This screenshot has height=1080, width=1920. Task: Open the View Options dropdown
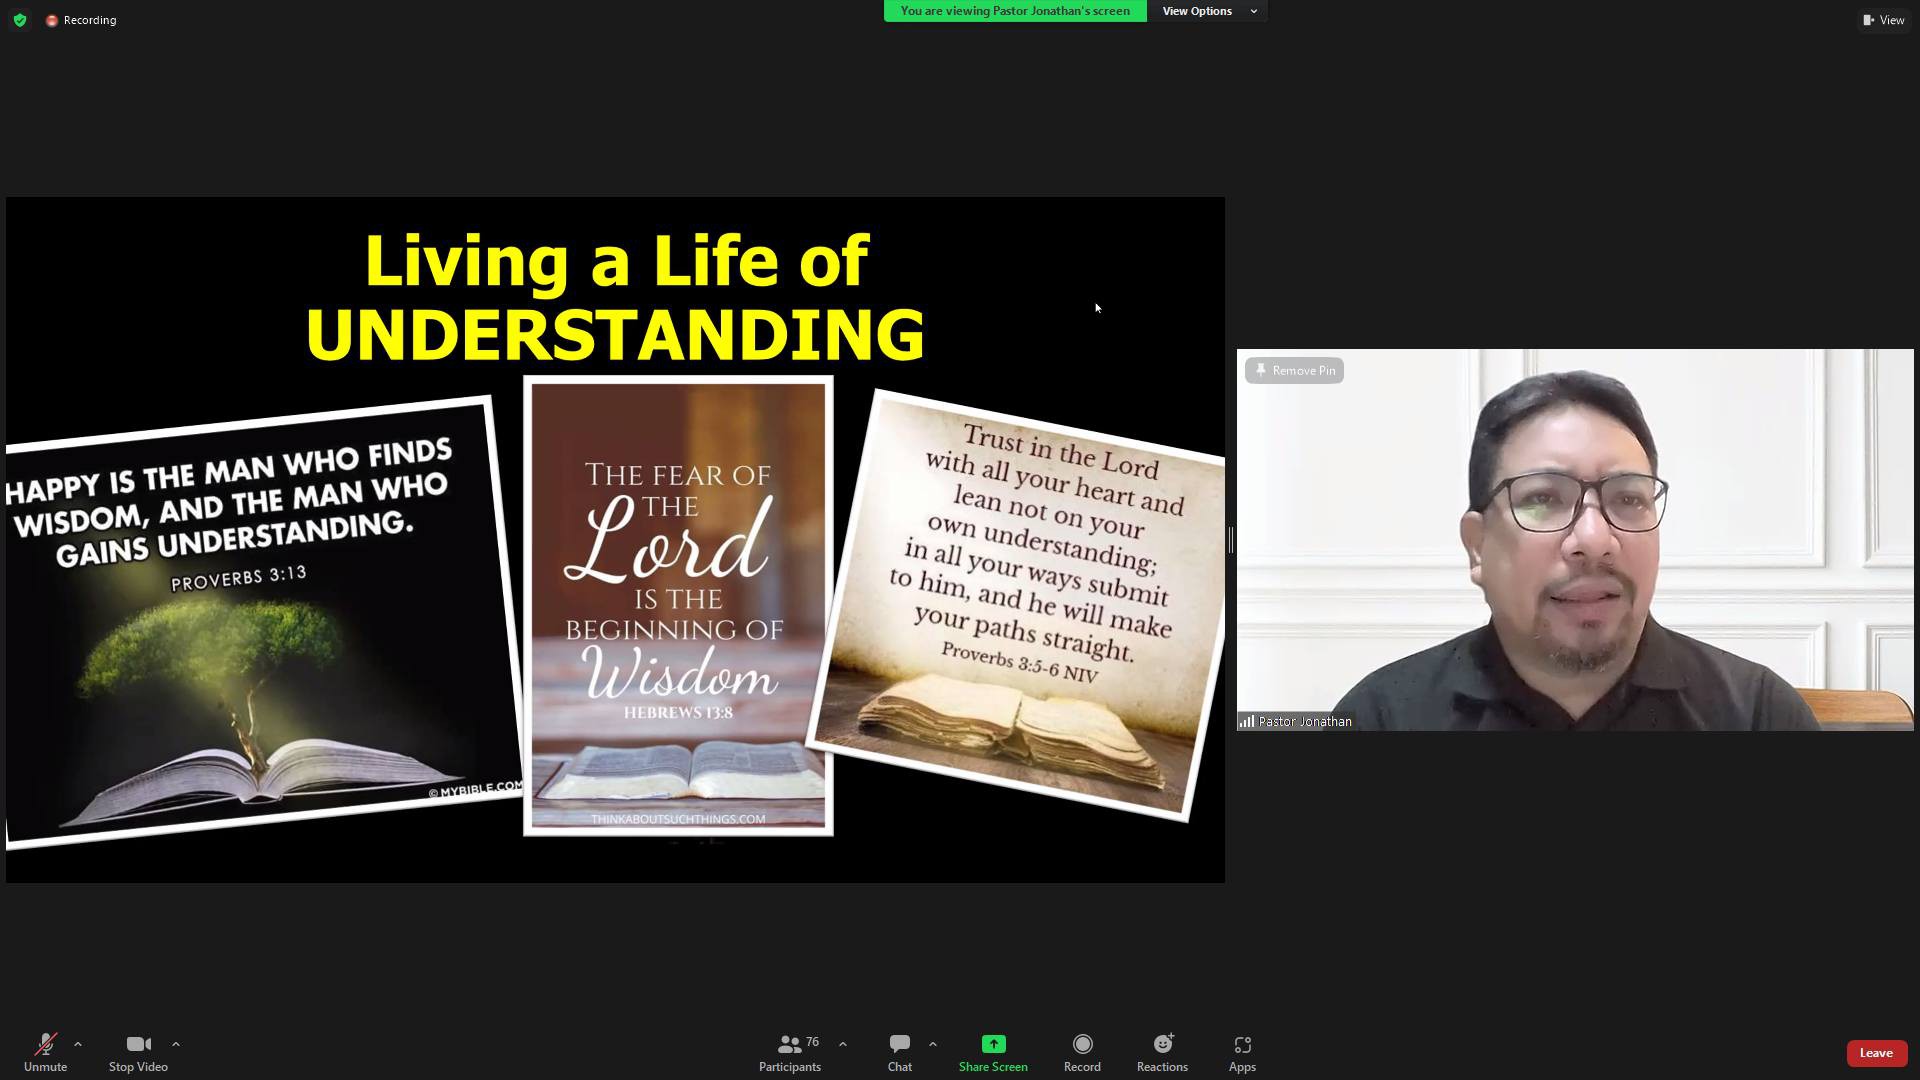[x=1208, y=11]
